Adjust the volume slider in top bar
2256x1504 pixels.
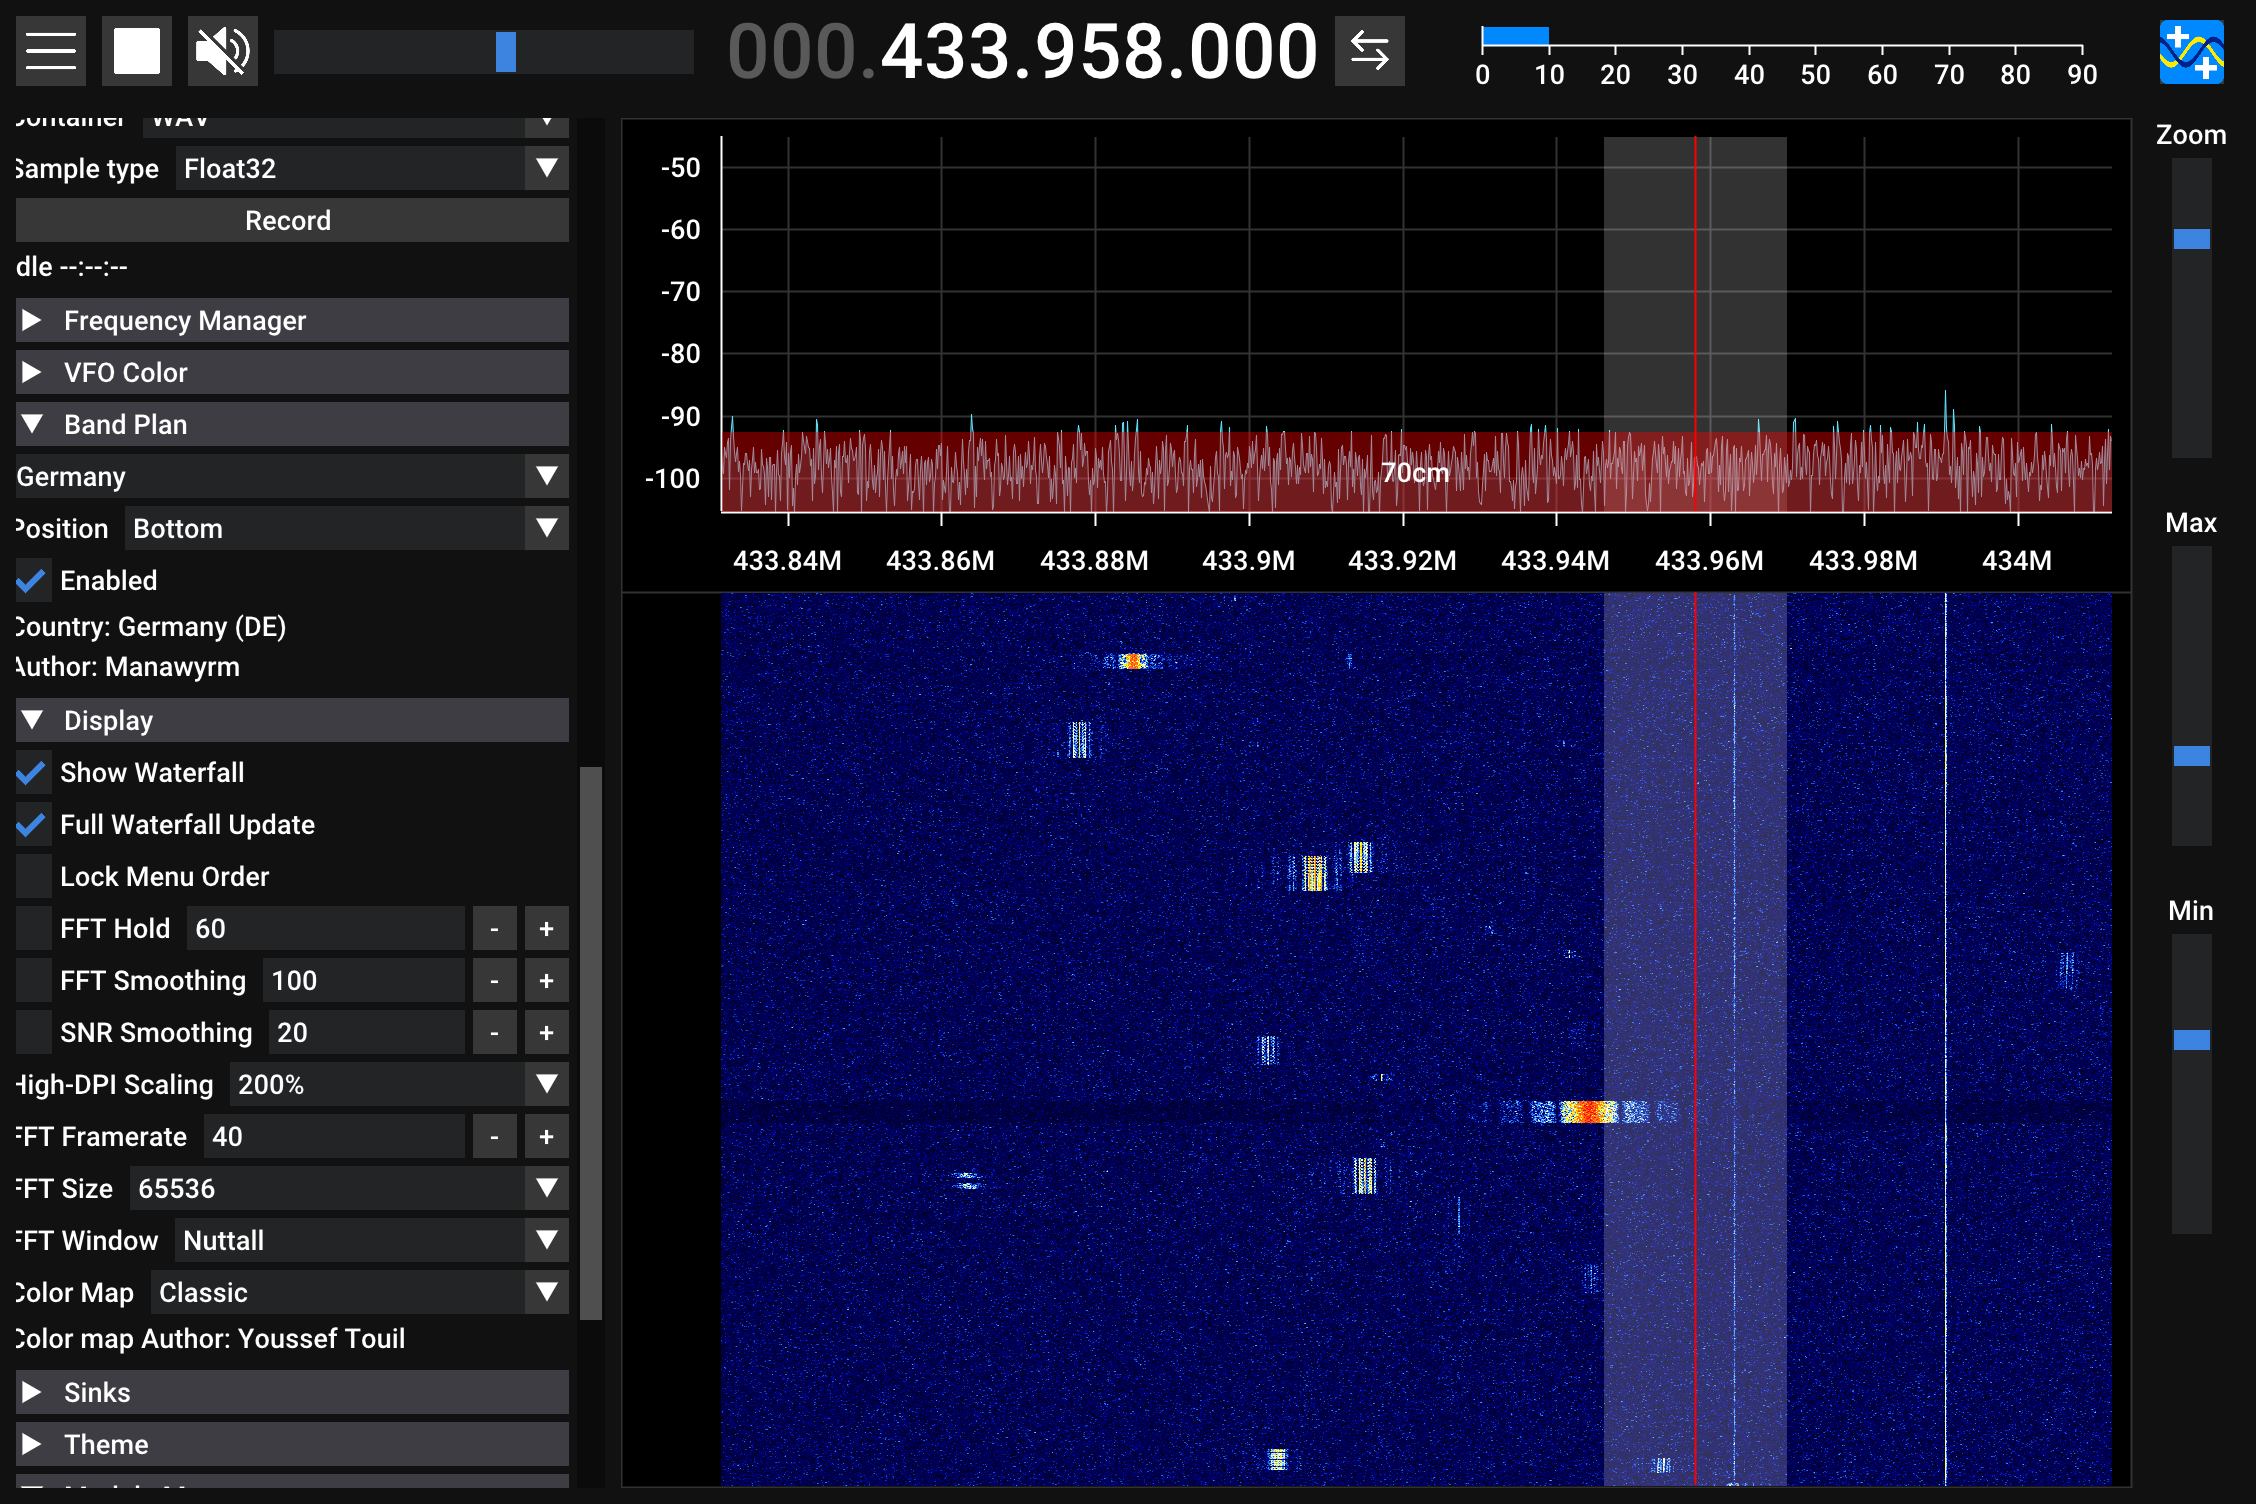(484, 51)
